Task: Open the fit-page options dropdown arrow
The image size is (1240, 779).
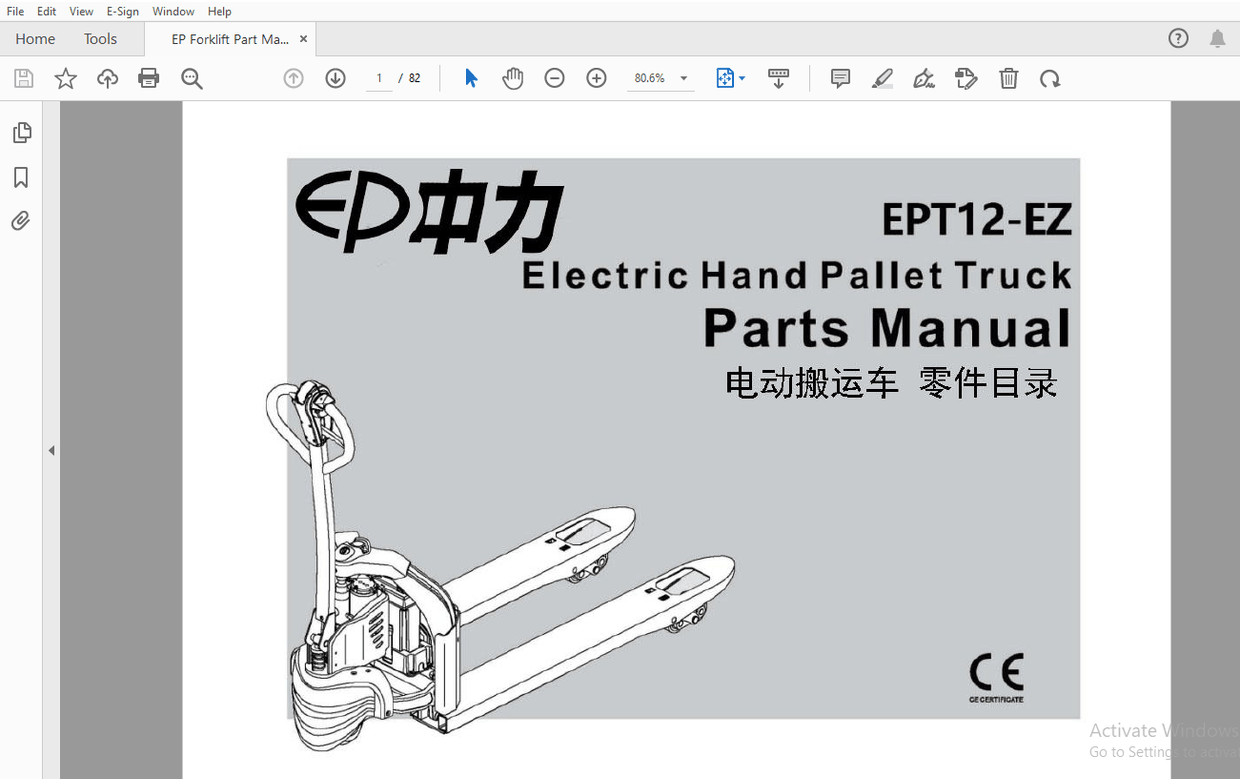Action: [744, 78]
